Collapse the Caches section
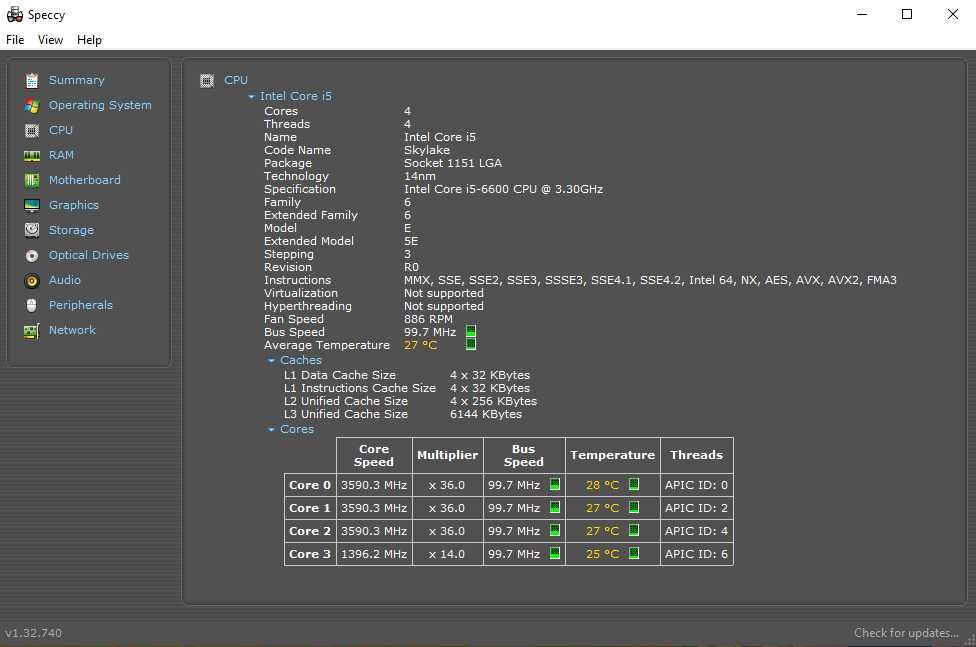Viewport: 976px width, 647px height. click(x=271, y=361)
